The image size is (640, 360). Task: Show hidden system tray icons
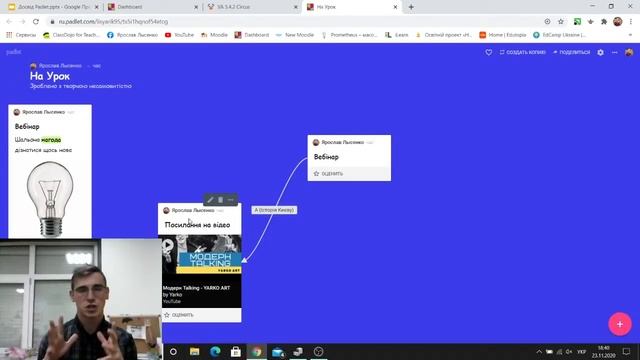pos(539,351)
